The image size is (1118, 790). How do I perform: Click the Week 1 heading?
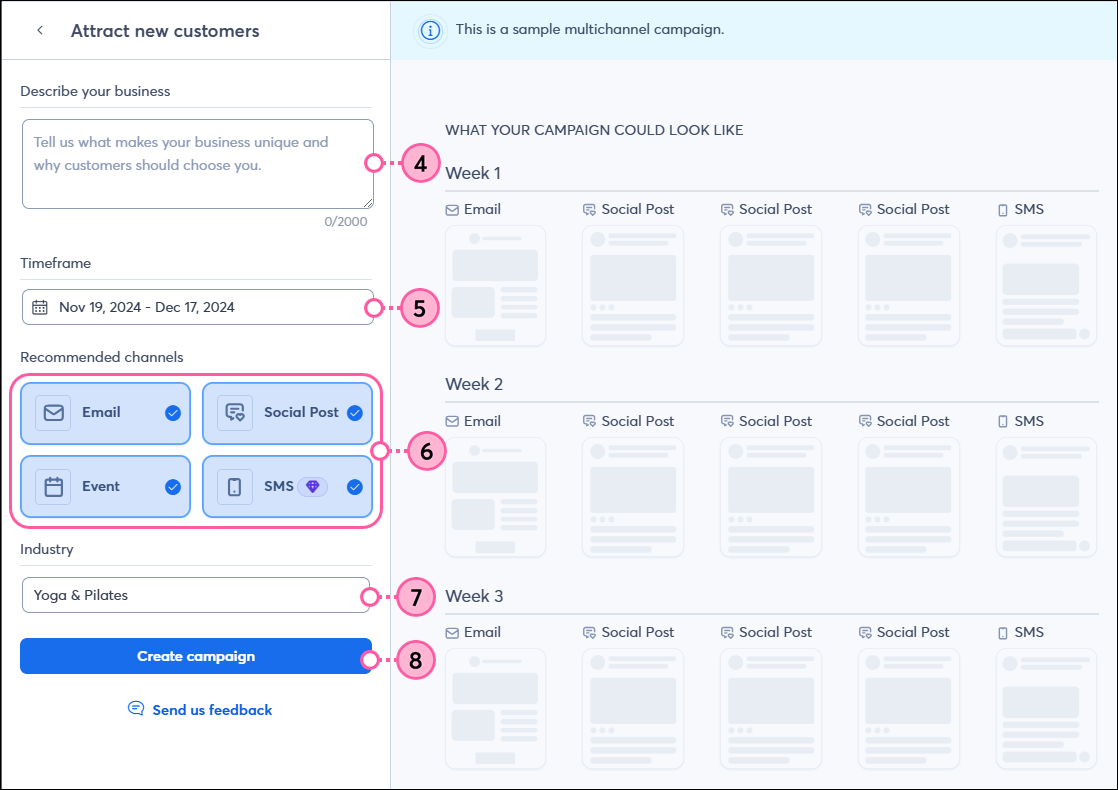(473, 173)
